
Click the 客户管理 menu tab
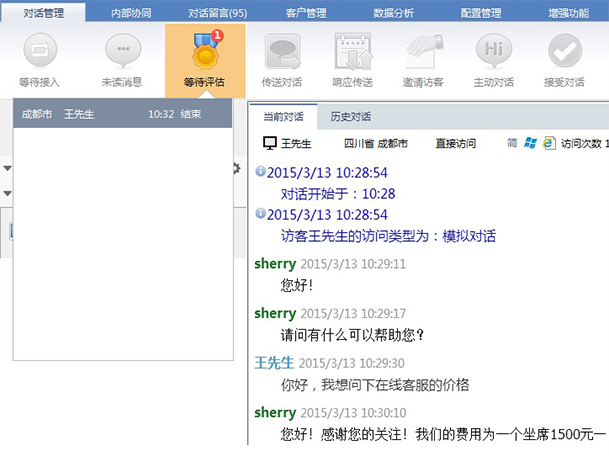[307, 12]
